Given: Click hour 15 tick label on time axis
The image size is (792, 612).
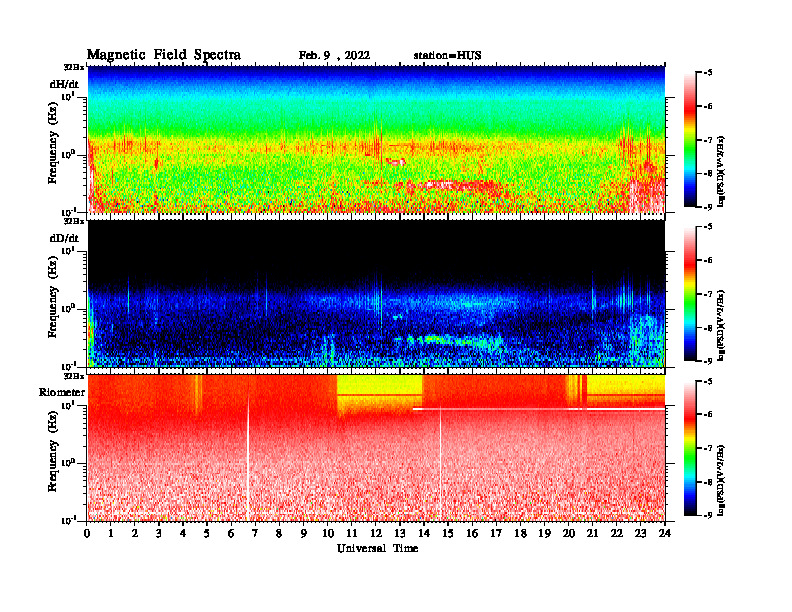Looking at the screenshot, I should click(x=448, y=533).
